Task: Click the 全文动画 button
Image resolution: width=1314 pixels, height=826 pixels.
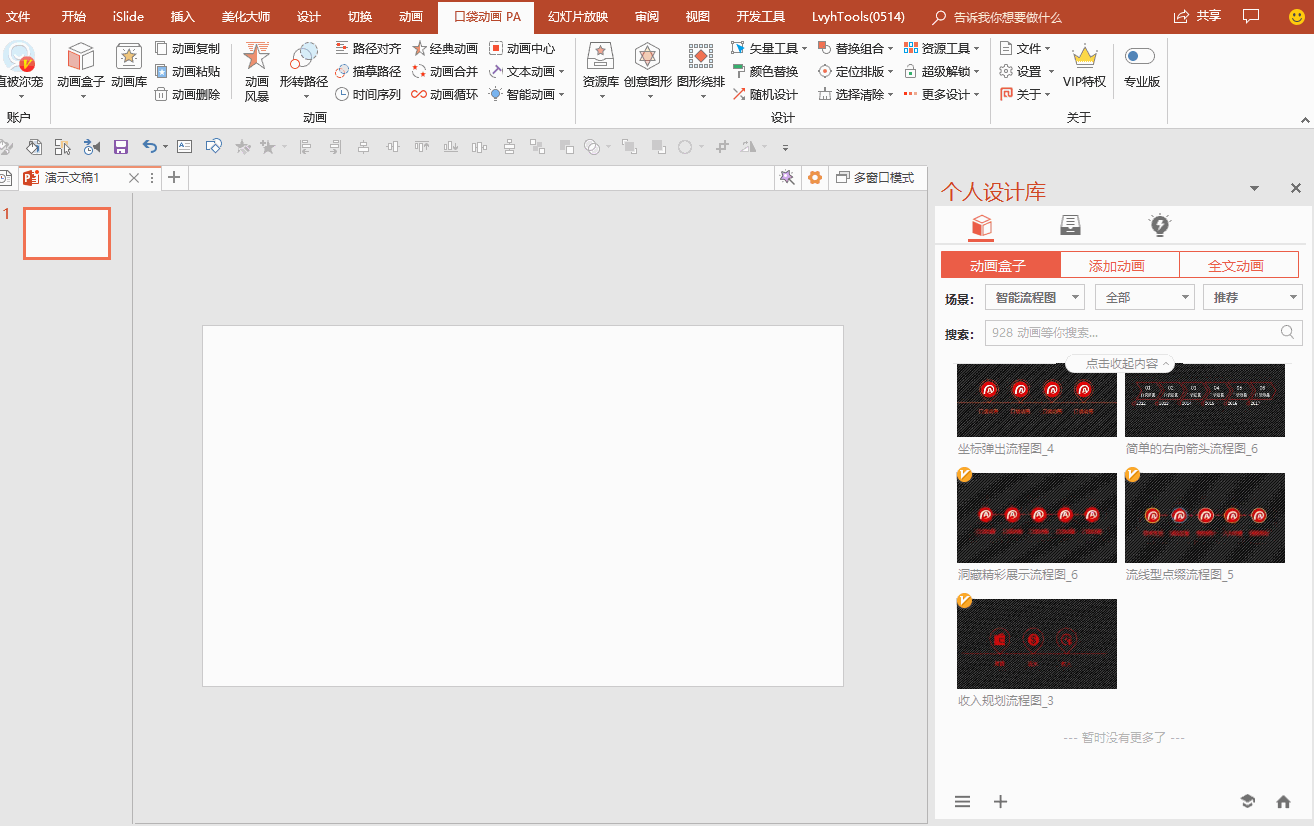Action: coord(1238,265)
